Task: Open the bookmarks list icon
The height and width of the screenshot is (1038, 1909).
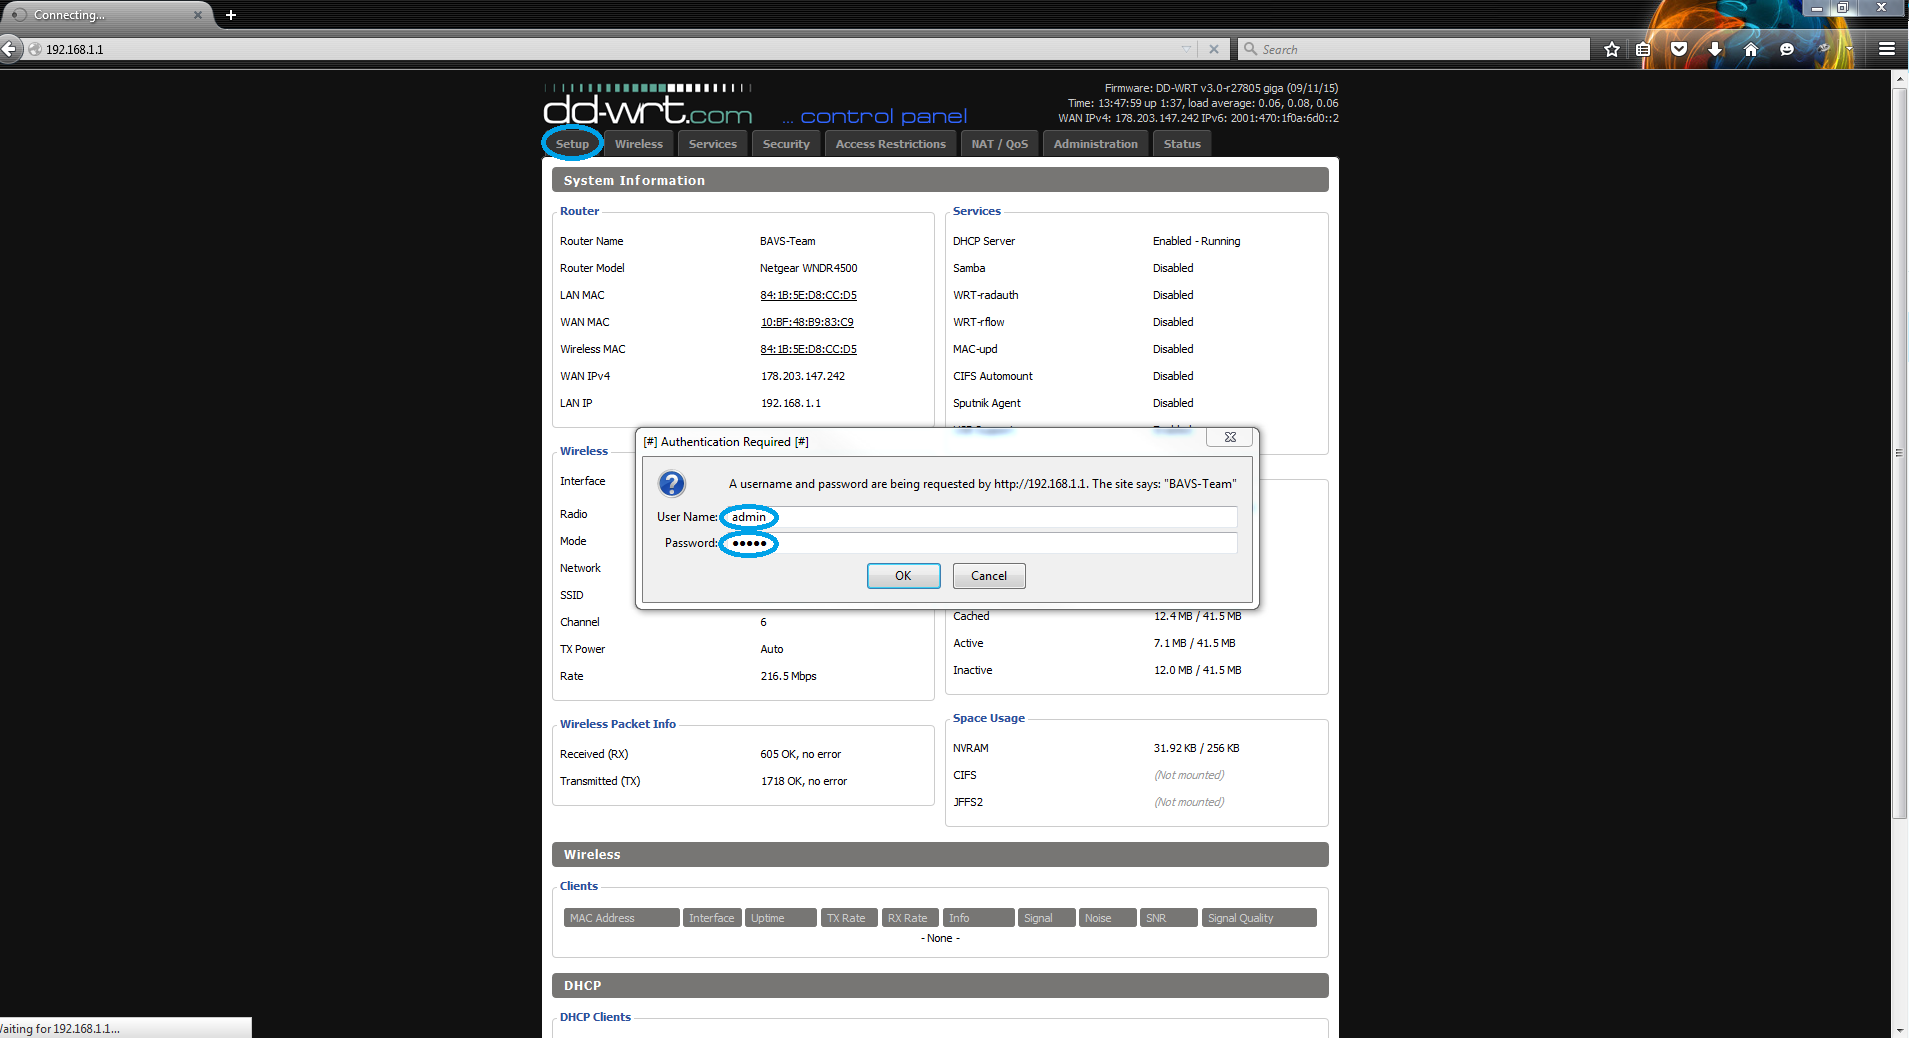Action: point(1643,49)
